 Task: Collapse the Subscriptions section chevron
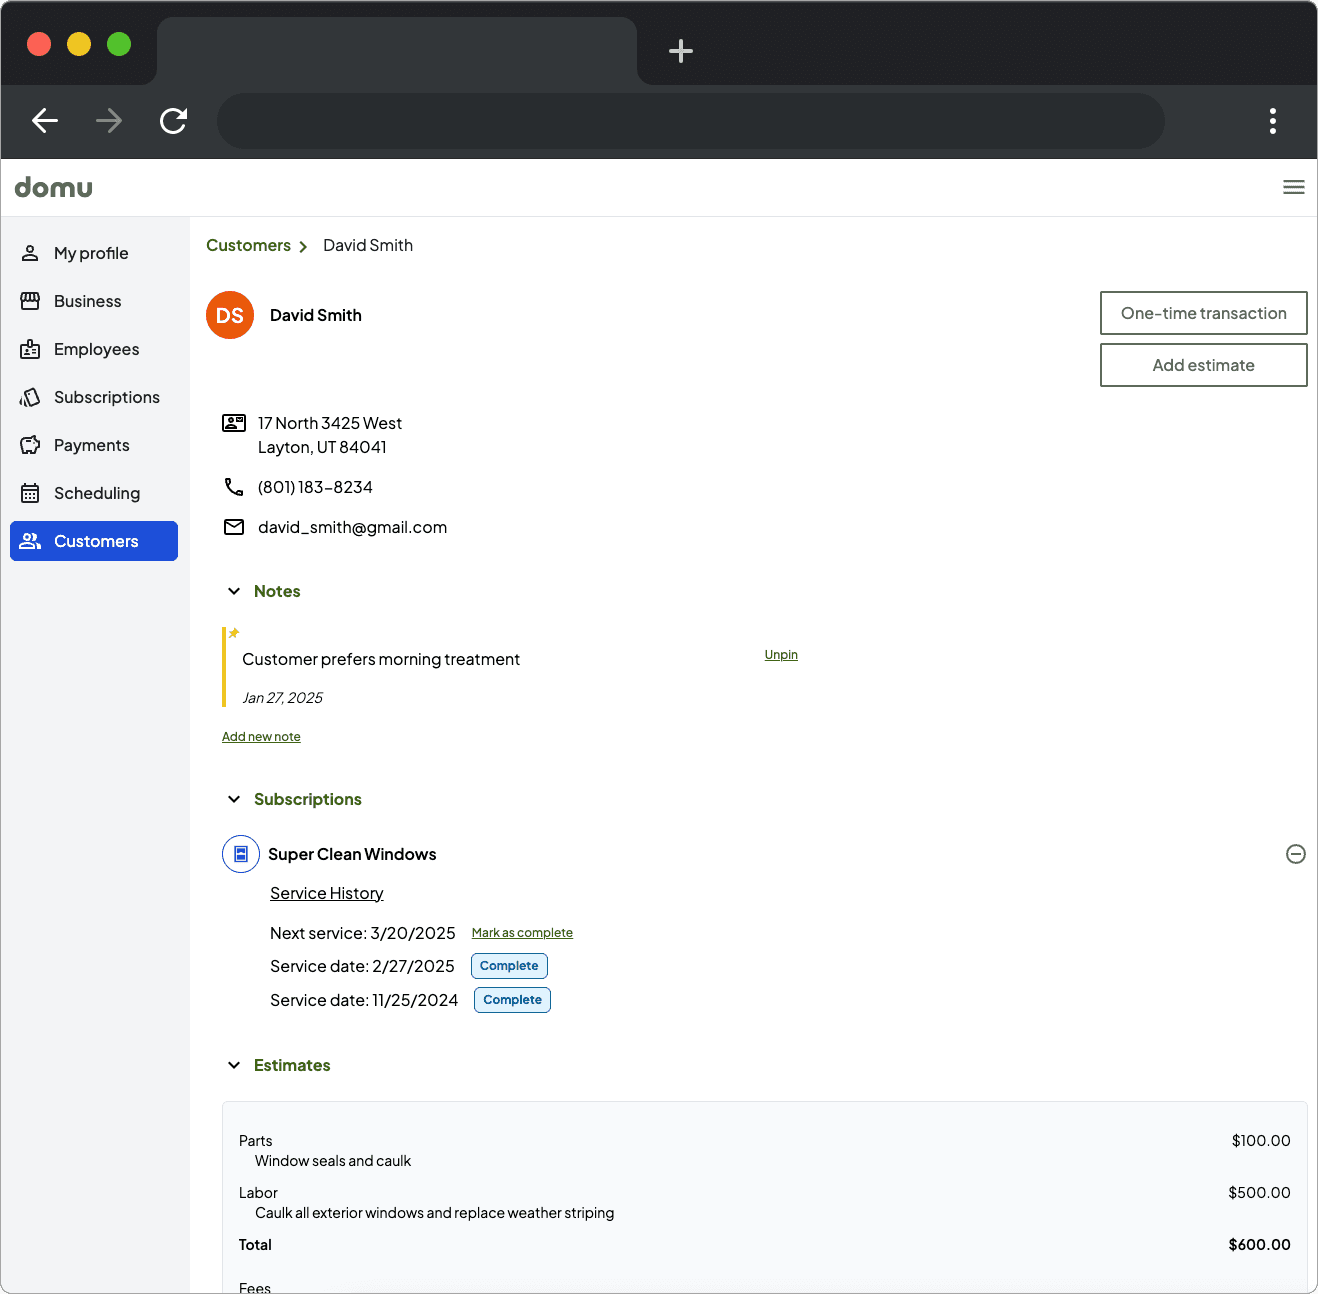[234, 799]
